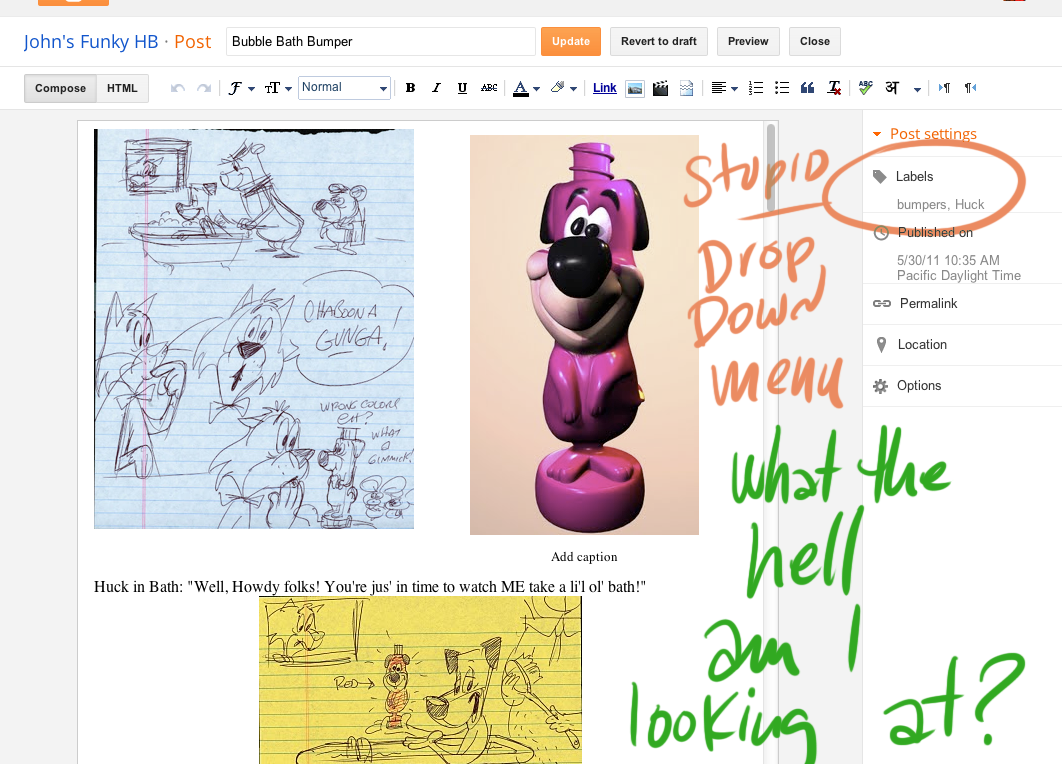Click the insert video clapperboard icon

[x=660, y=88]
